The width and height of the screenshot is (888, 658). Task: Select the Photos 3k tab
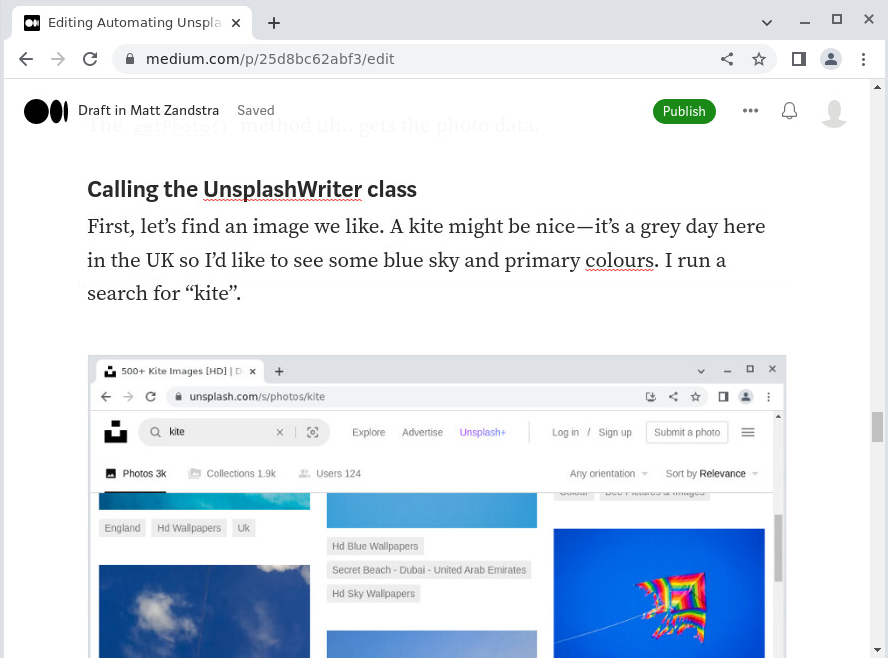coord(136,473)
